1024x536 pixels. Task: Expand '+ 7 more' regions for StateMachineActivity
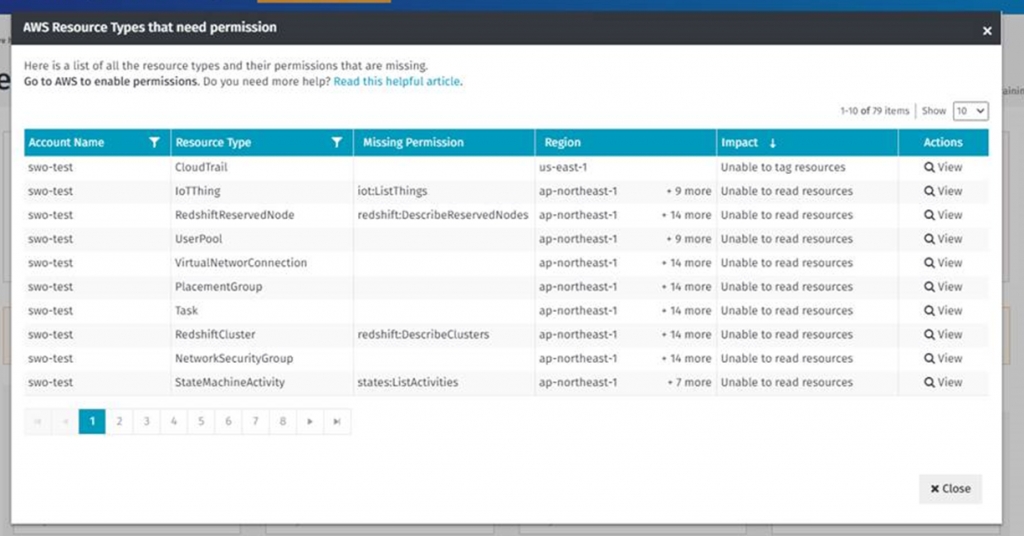(x=689, y=382)
